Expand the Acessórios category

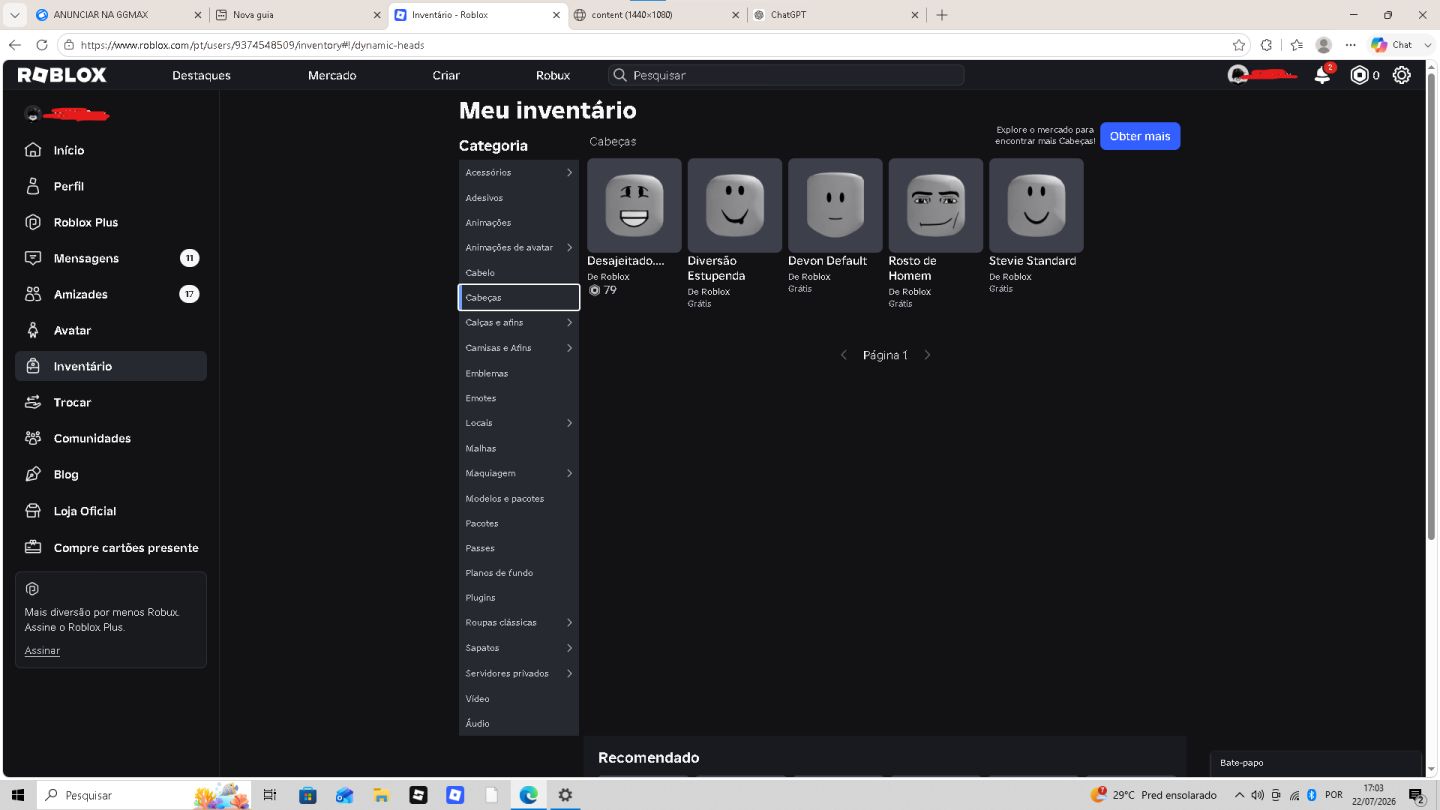tap(519, 173)
